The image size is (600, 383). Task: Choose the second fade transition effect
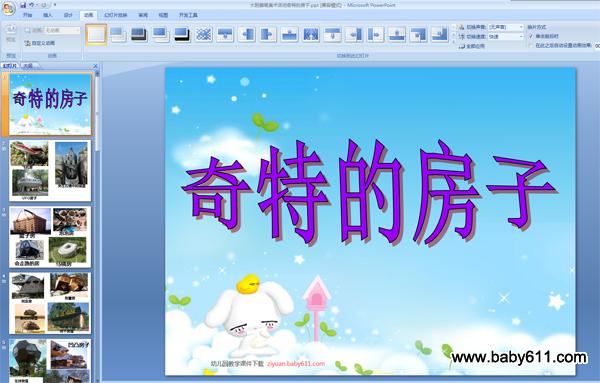click(x=139, y=34)
